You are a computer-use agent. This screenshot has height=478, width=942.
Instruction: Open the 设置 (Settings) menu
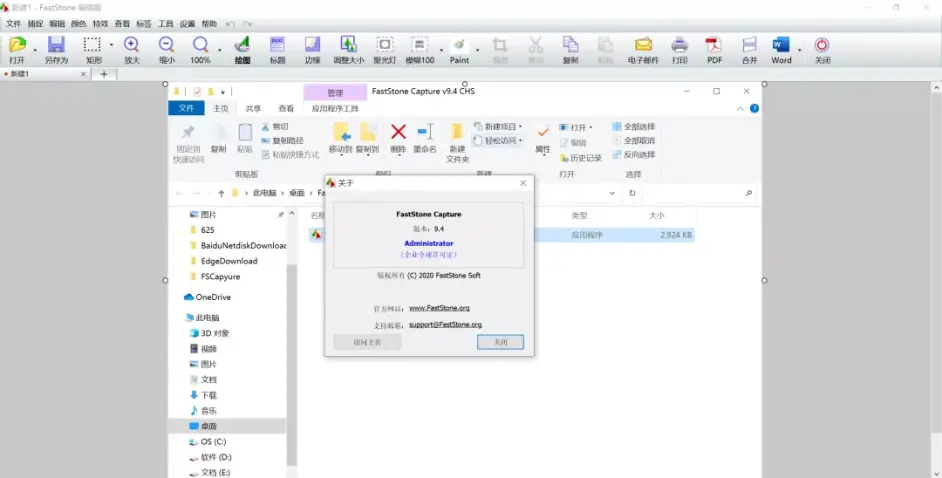coord(187,24)
